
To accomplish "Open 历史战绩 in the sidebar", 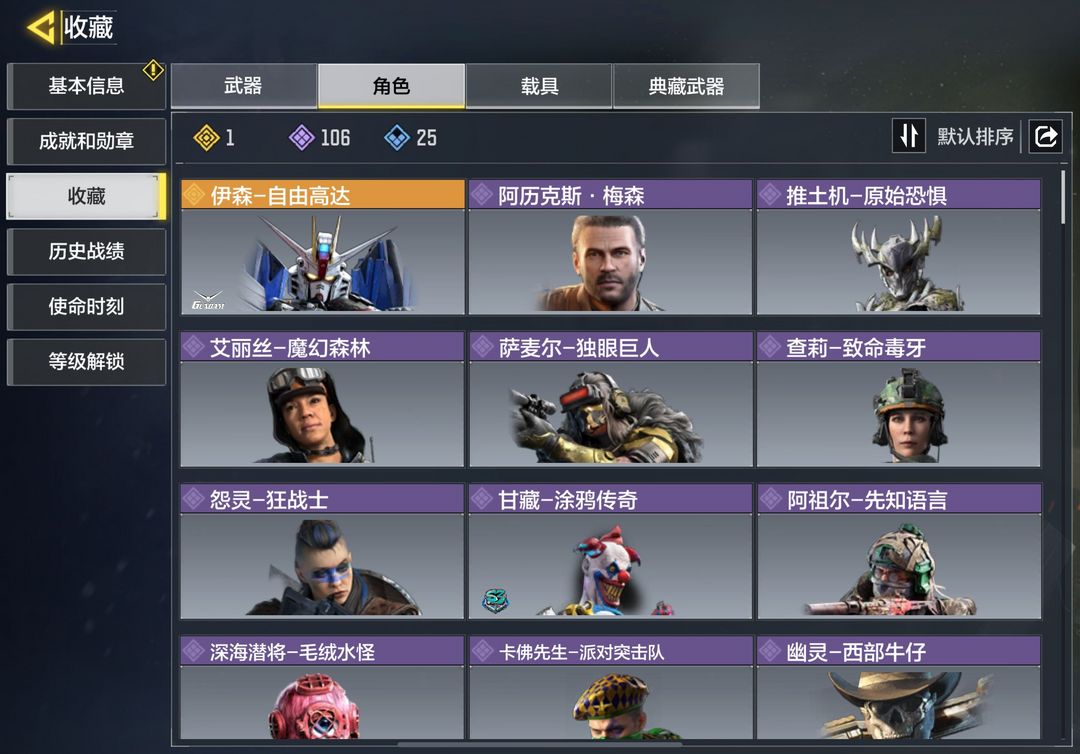I will [86, 251].
